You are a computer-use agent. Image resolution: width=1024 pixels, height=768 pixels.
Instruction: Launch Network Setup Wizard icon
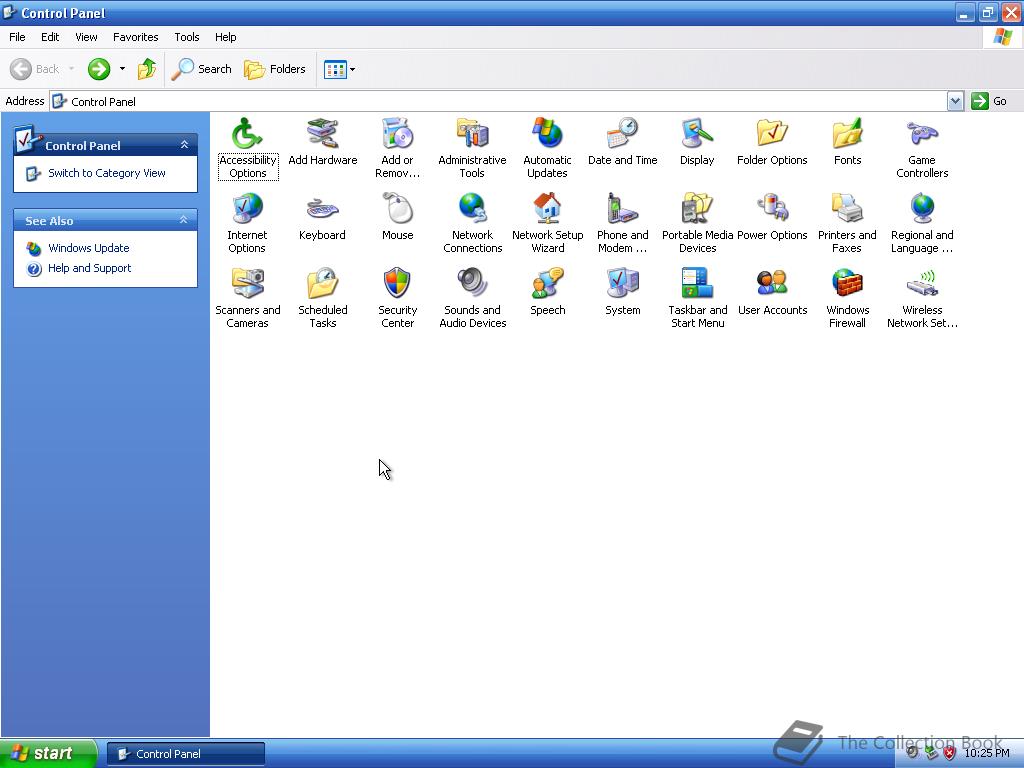(x=547, y=209)
